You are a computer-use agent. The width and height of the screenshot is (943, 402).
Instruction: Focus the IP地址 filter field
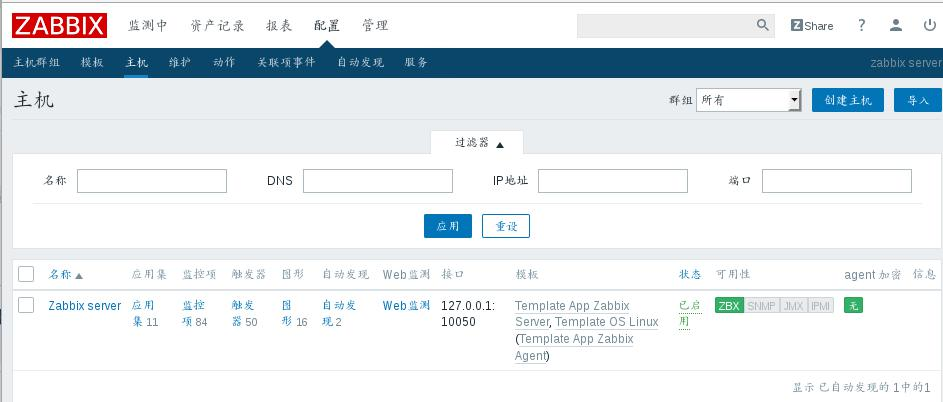pyautogui.click(x=613, y=181)
